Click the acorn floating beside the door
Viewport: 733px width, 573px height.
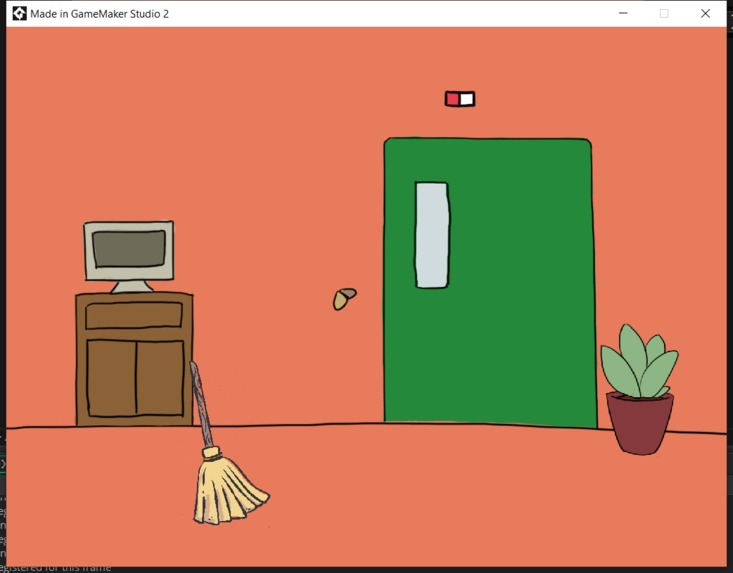click(345, 299)
